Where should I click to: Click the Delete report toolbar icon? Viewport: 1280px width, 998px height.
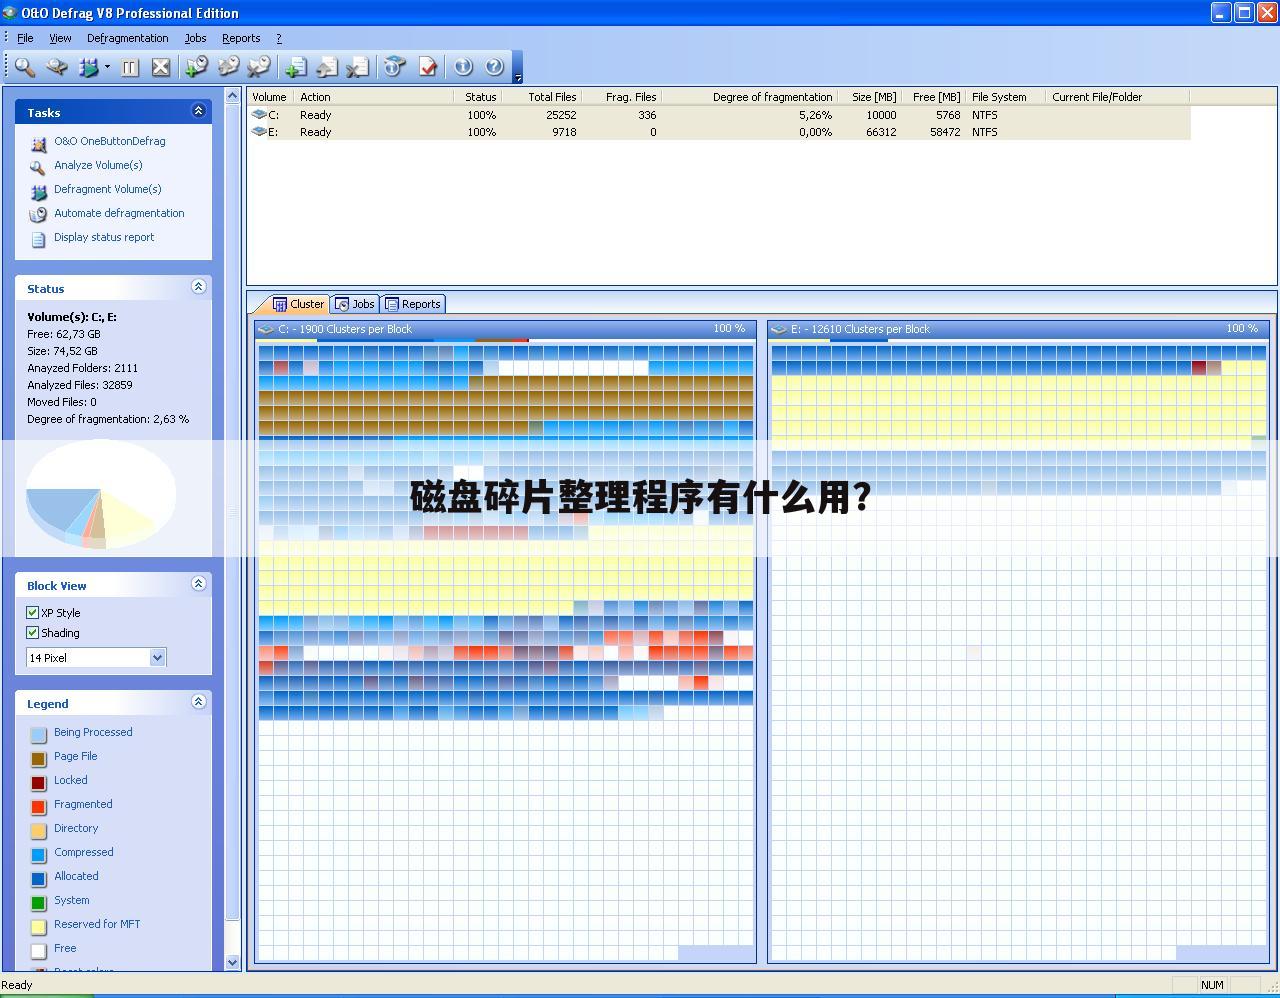click(358, 67)
